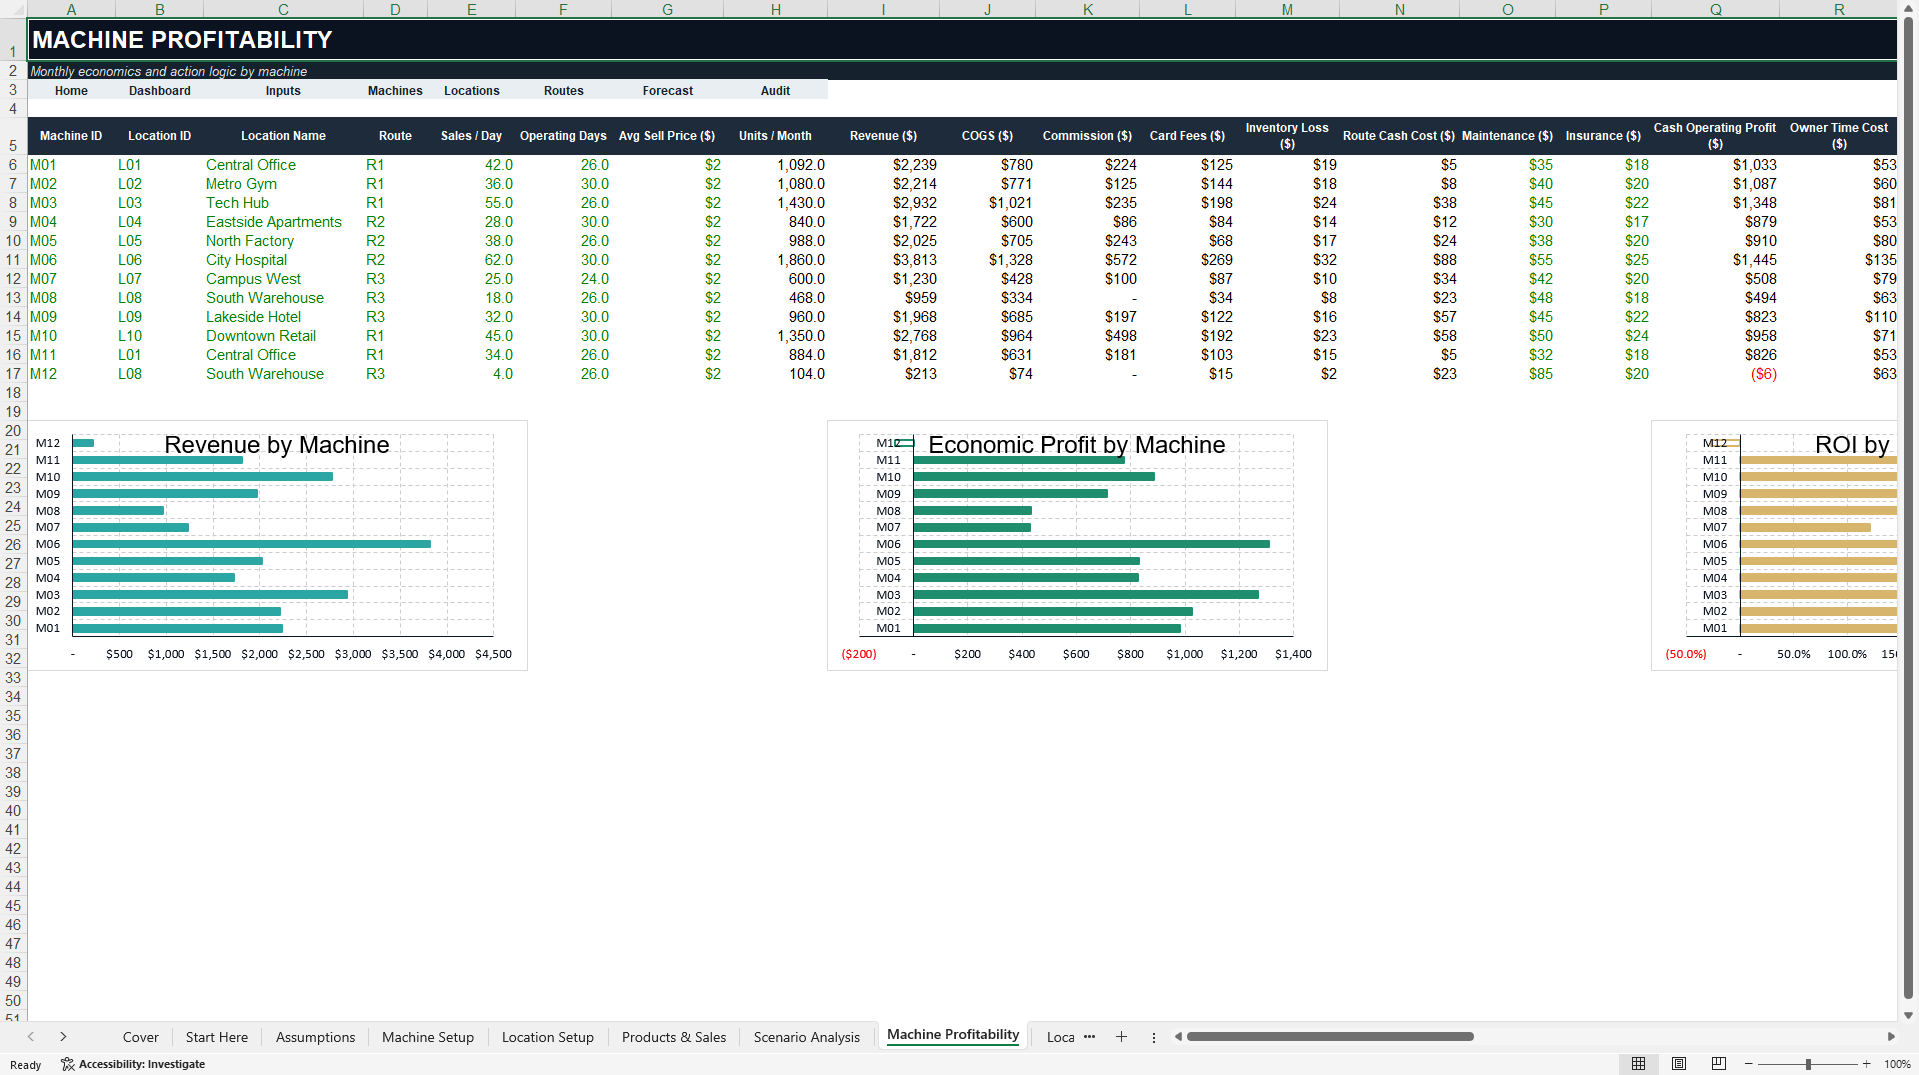Click zoom in plus icon
Image resolution: width=1919 pixels, height=1075 pixels.
pos(1866,1064)
